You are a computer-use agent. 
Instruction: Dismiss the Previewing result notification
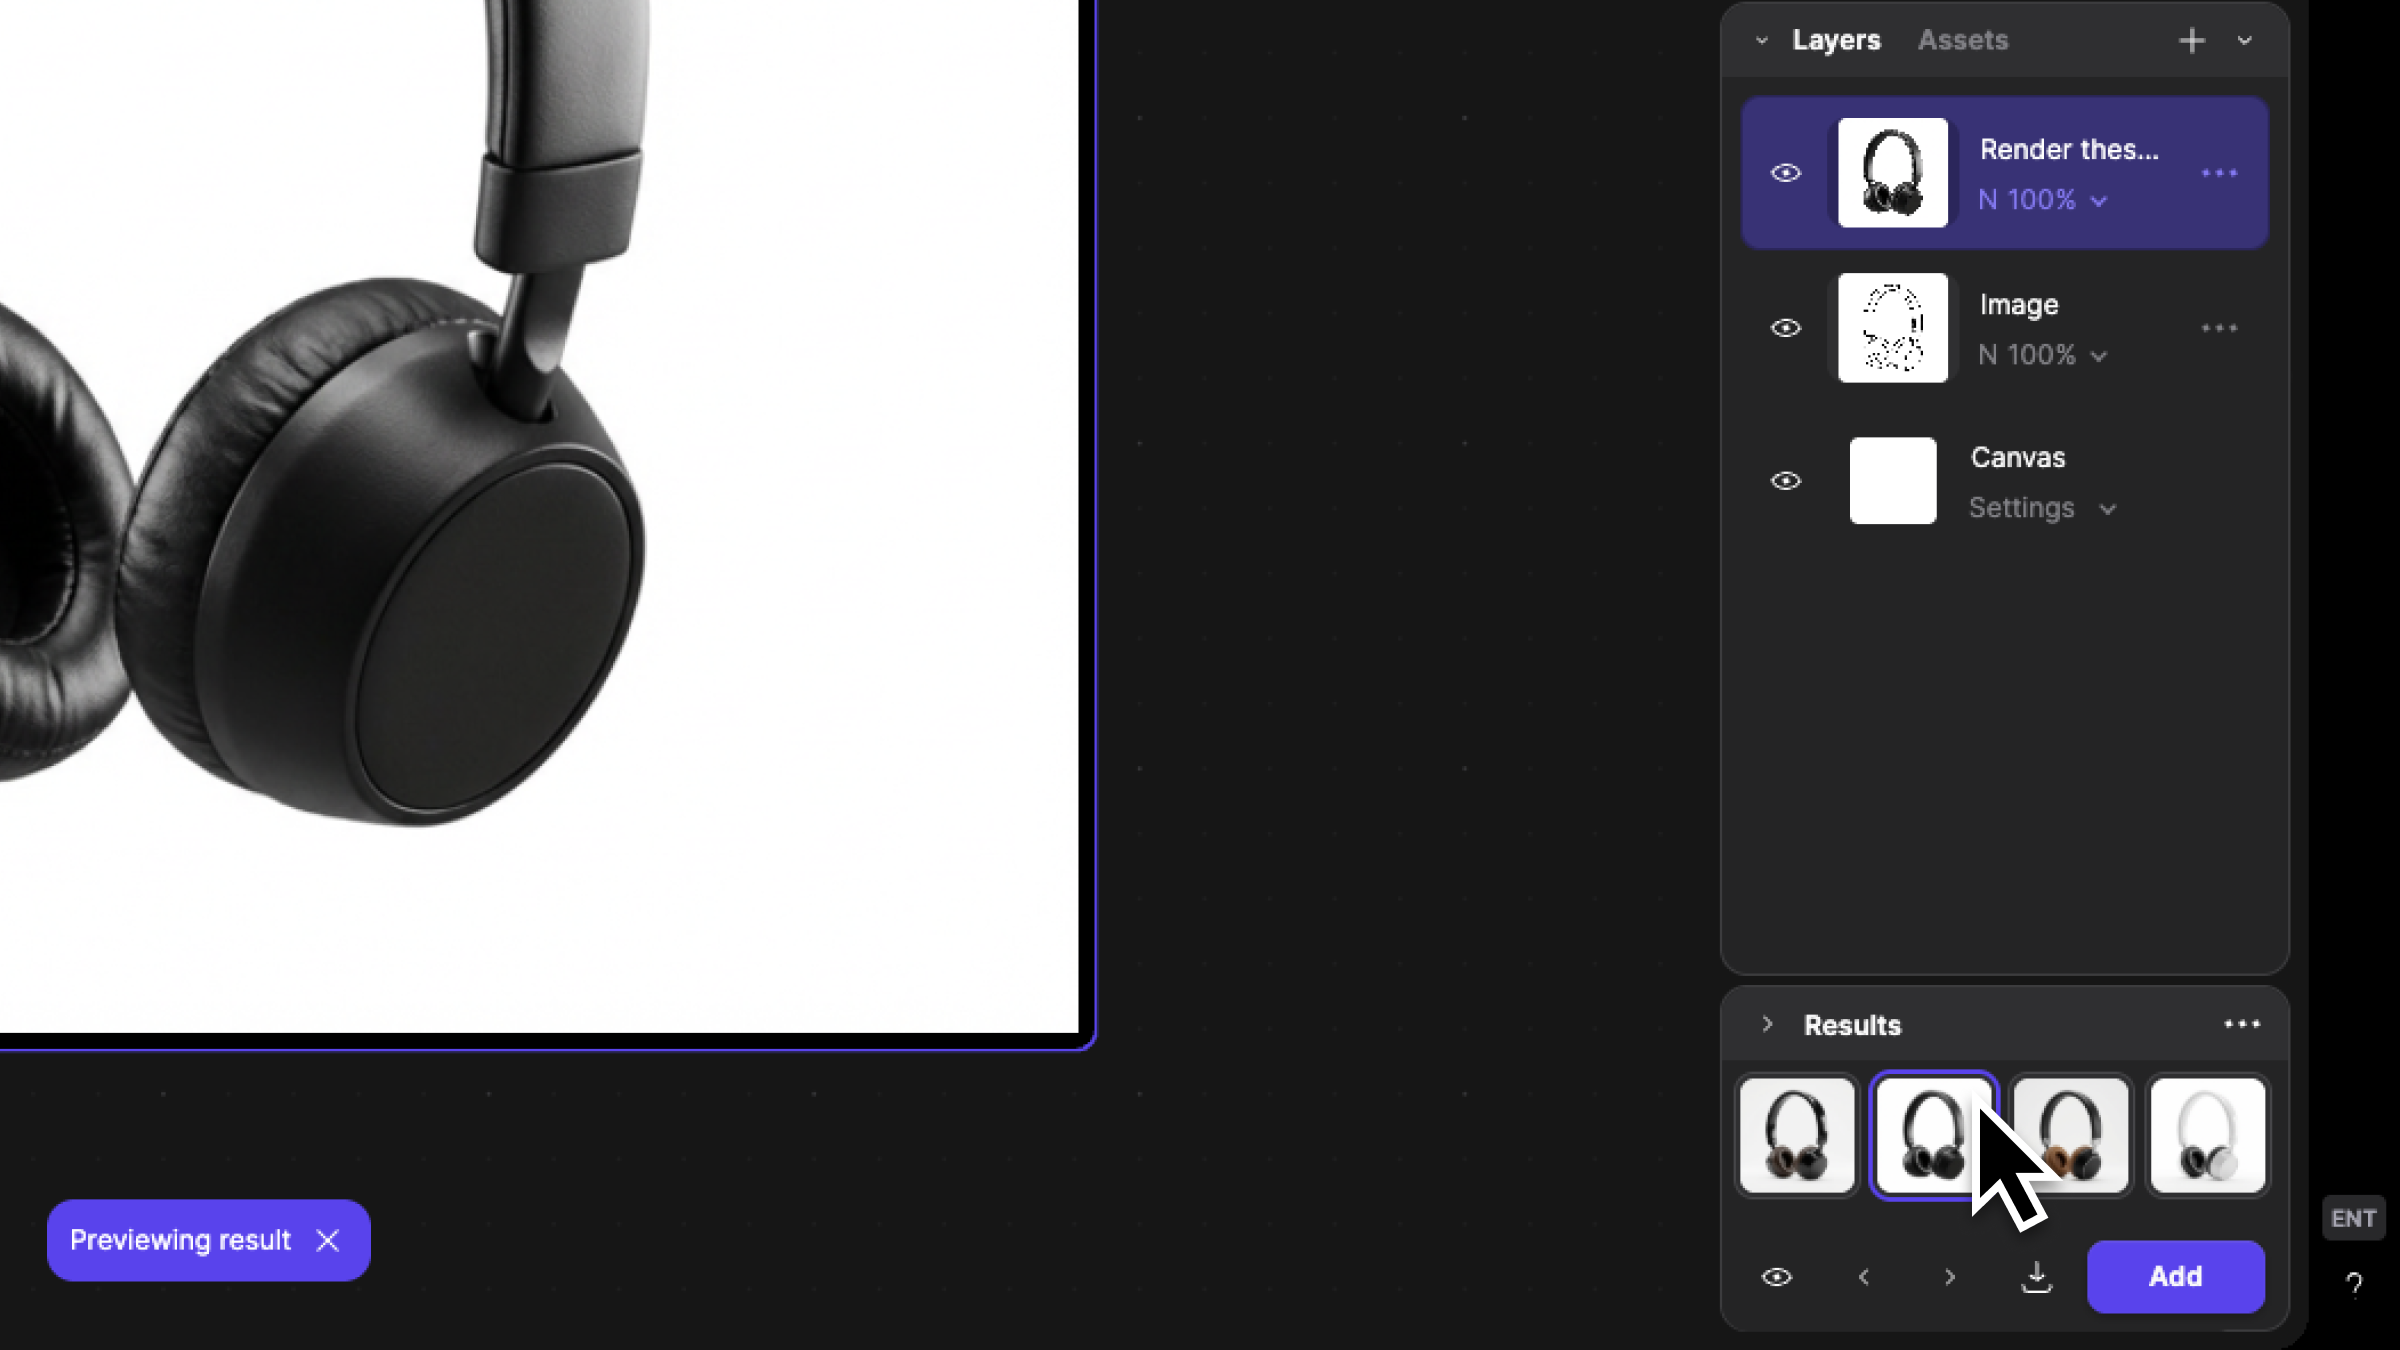click(328, 1240)
